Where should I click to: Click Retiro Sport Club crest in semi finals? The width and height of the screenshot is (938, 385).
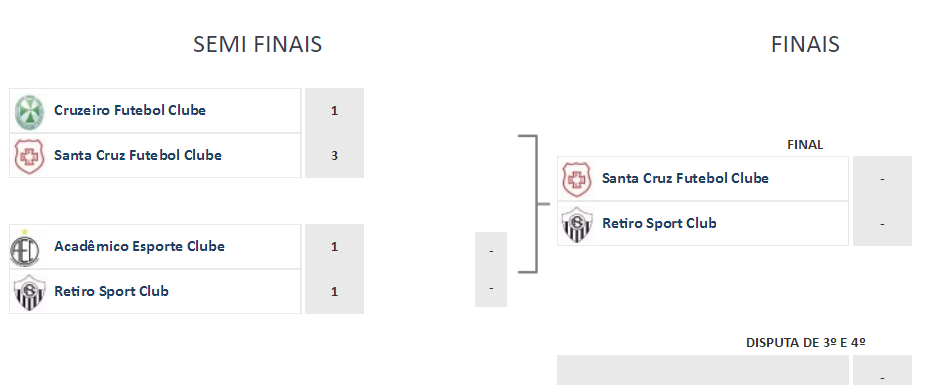(29, 292)
